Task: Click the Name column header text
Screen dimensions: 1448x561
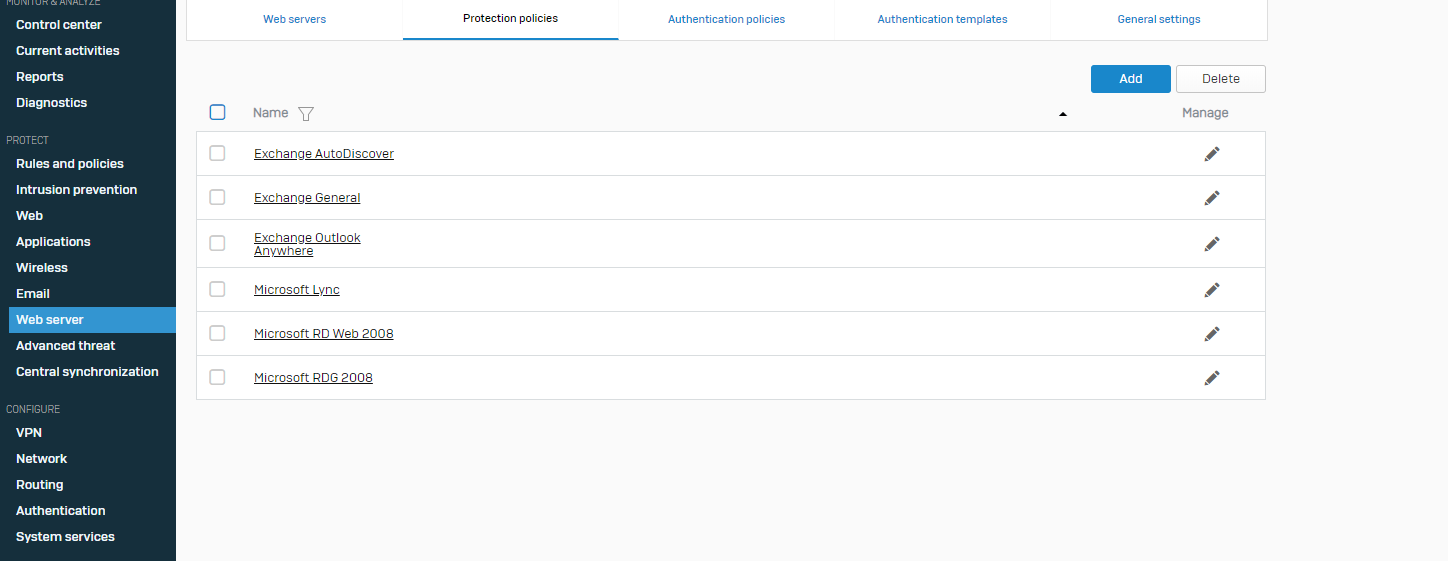Action: pos(270,113)
